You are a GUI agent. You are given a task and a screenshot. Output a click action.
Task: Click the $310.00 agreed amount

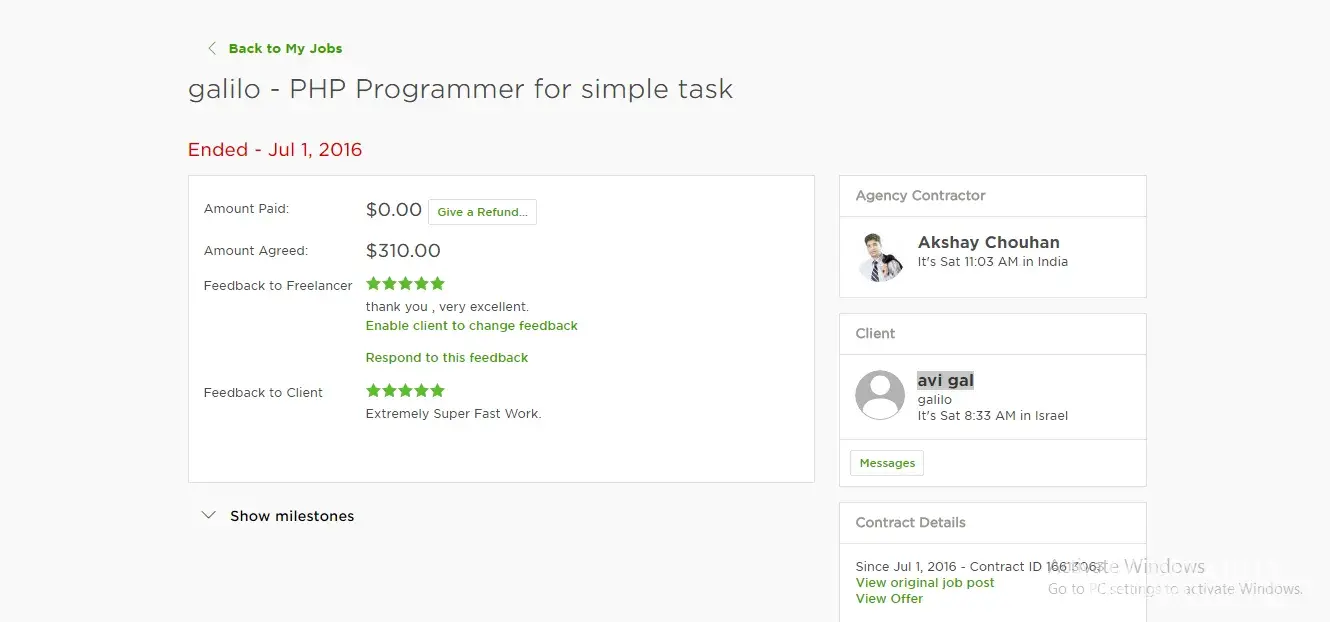click(x=403, y=251)
